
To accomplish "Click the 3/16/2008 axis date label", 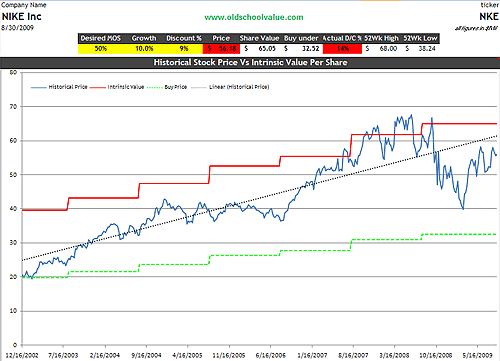I will tap(394, 355).
